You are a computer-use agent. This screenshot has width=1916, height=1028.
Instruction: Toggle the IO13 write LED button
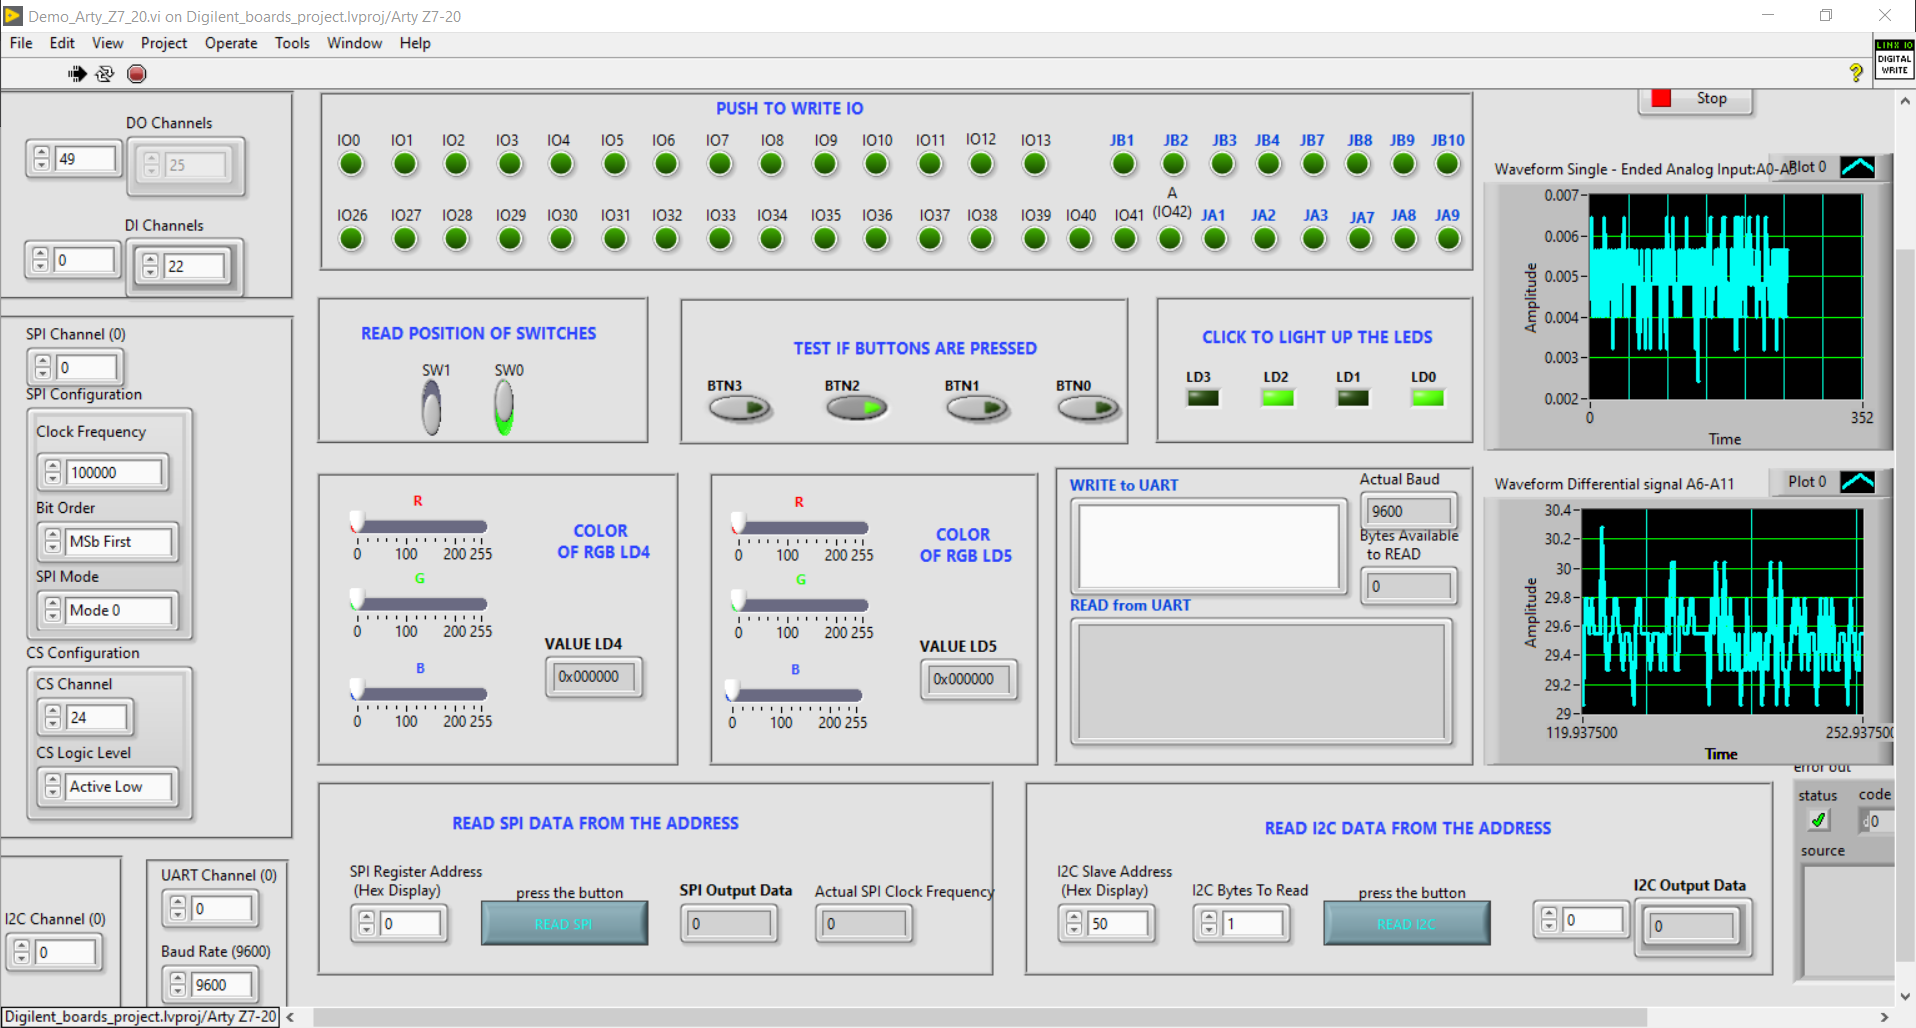click(x=1035, y=164)
